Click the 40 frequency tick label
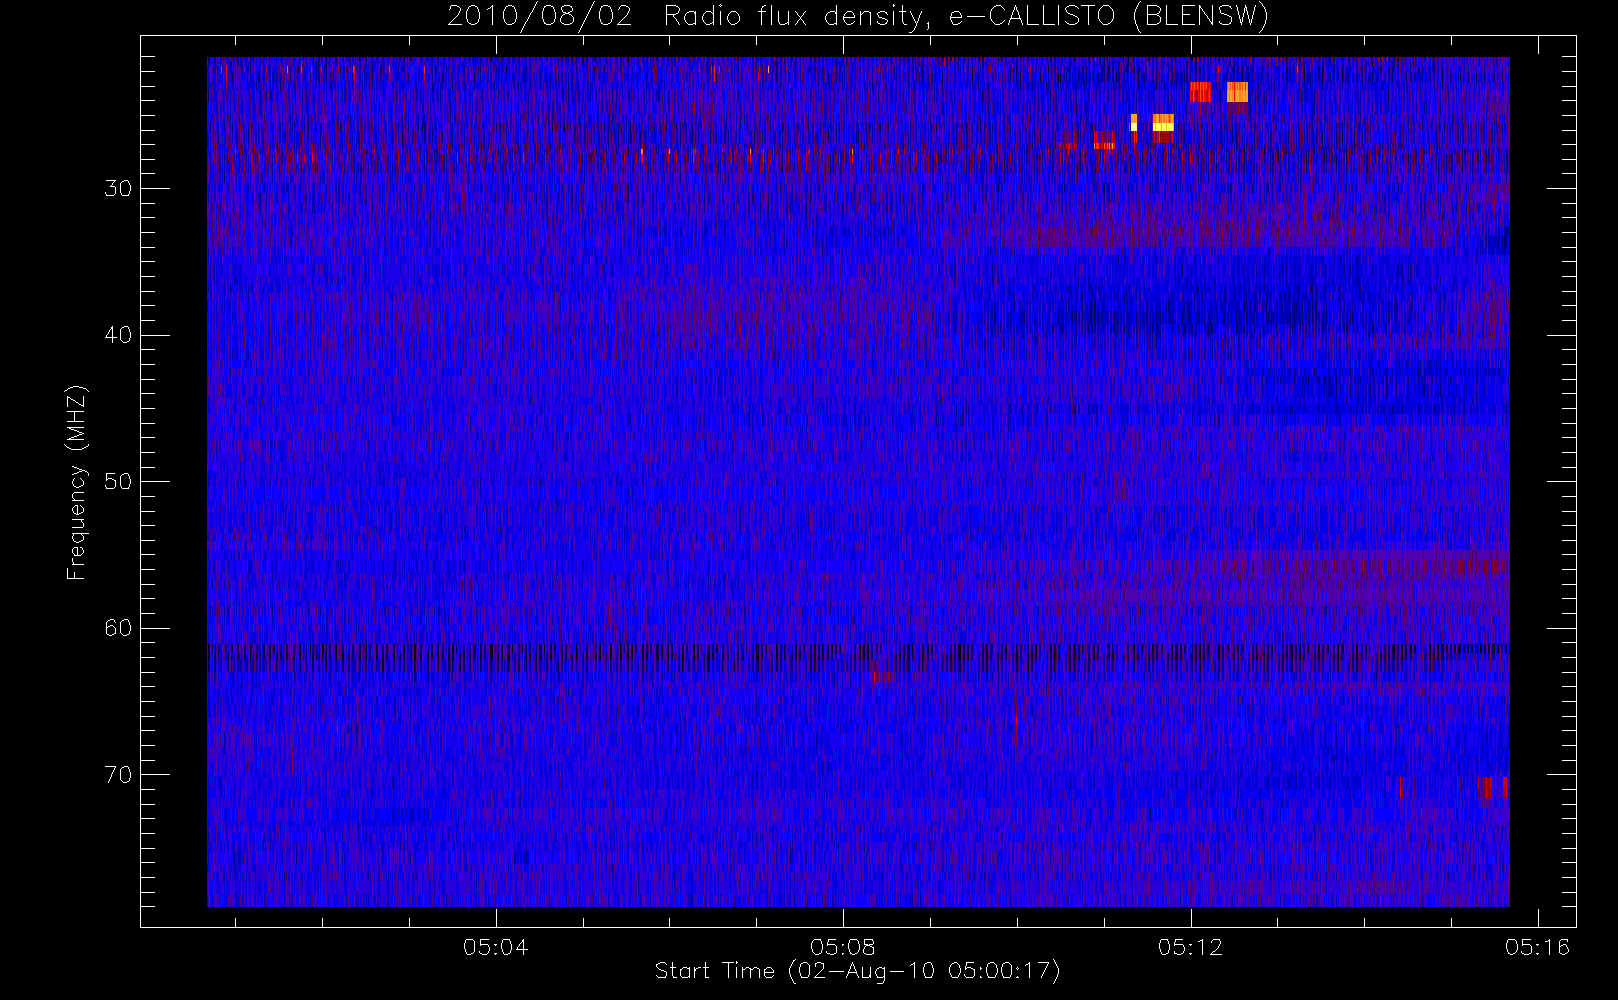The width and height of the screenshot is (1618, 1000). point(118,335)
